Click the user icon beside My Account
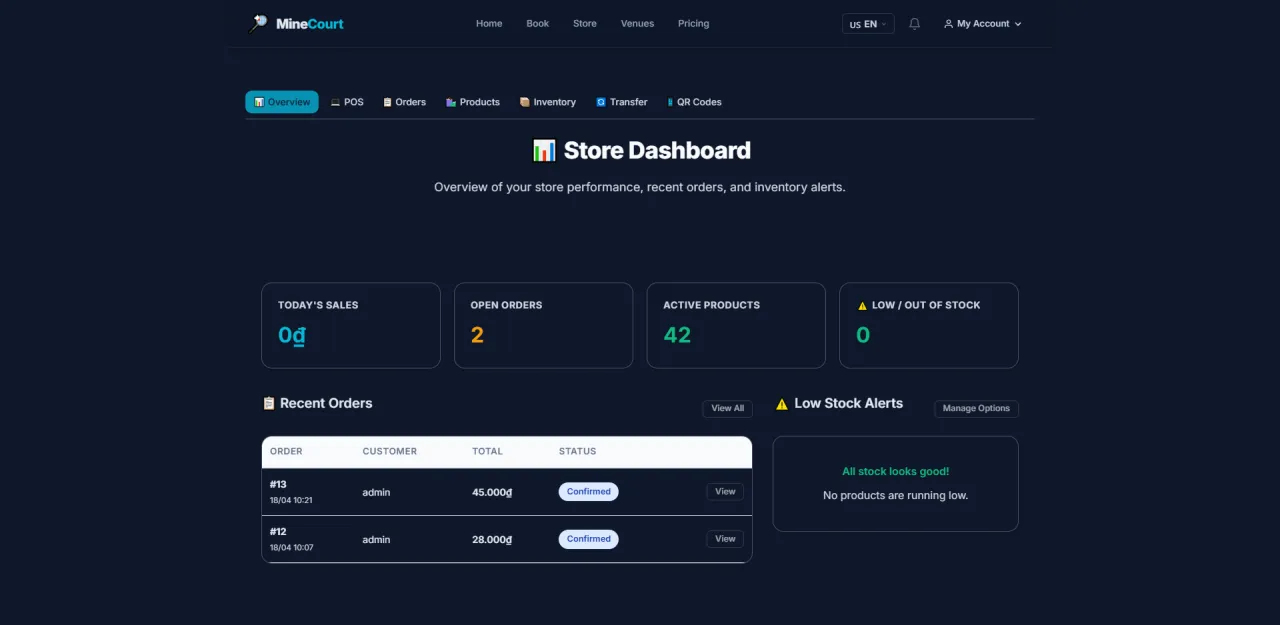 click(x=948, y=24)
